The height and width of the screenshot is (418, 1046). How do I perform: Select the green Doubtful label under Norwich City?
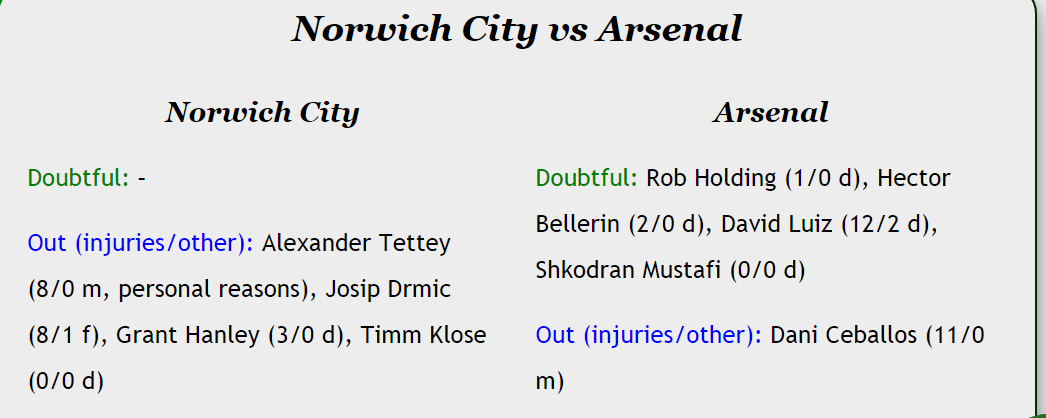point(78,178)
